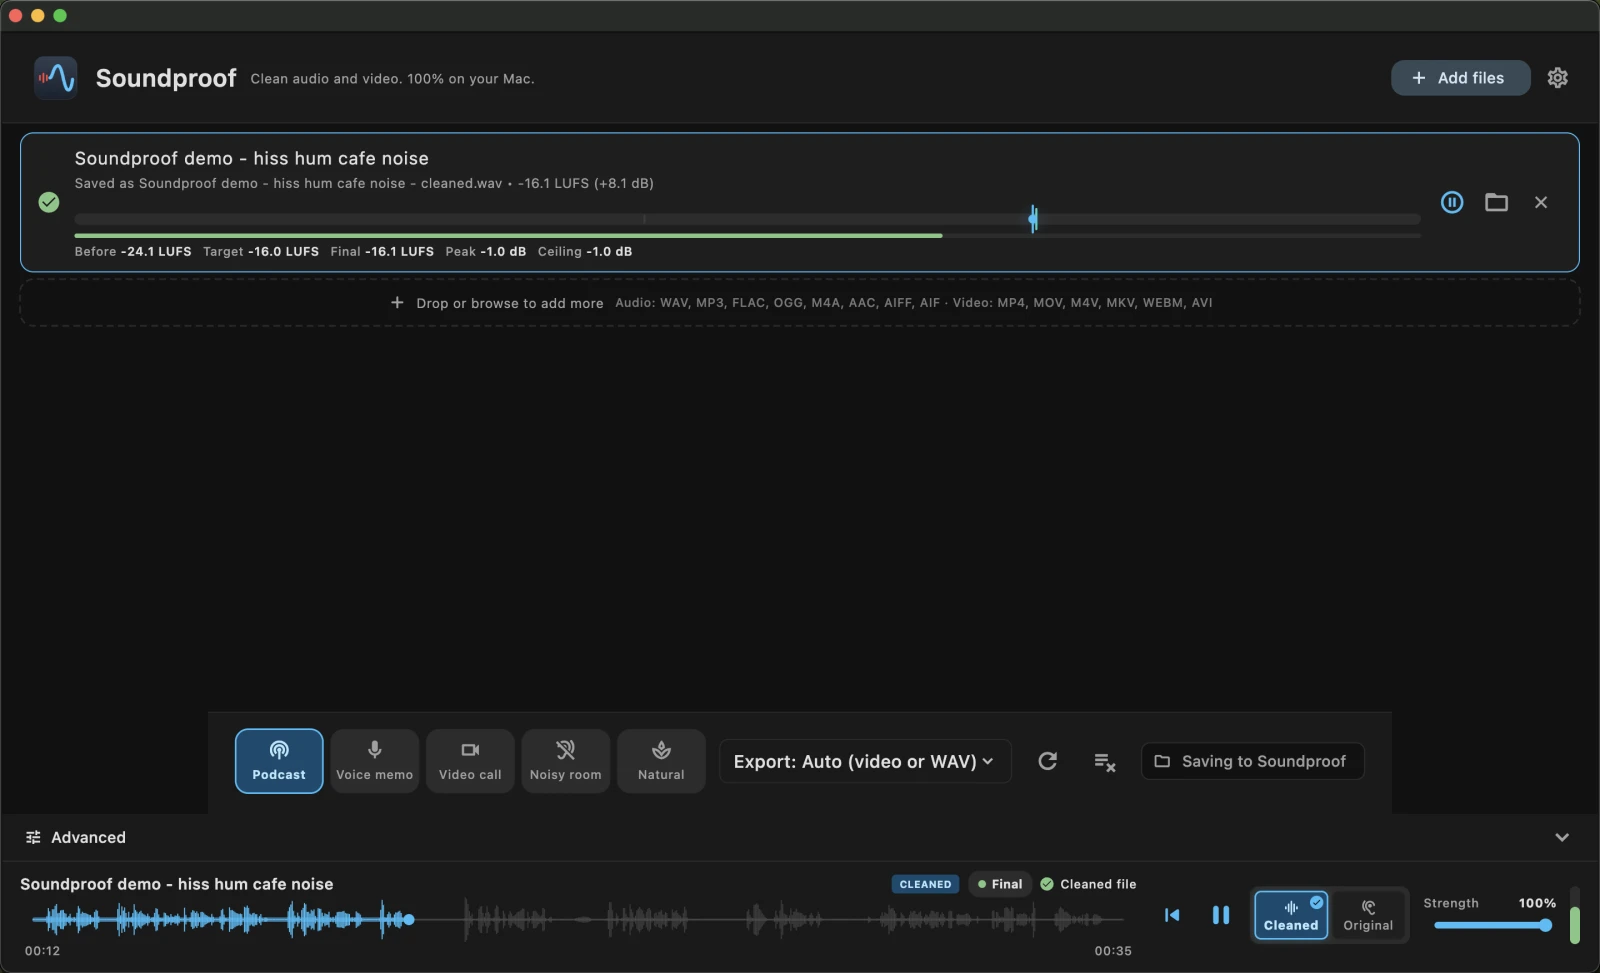
Task: Click the player's track title text
Action: tap(177, 884)
